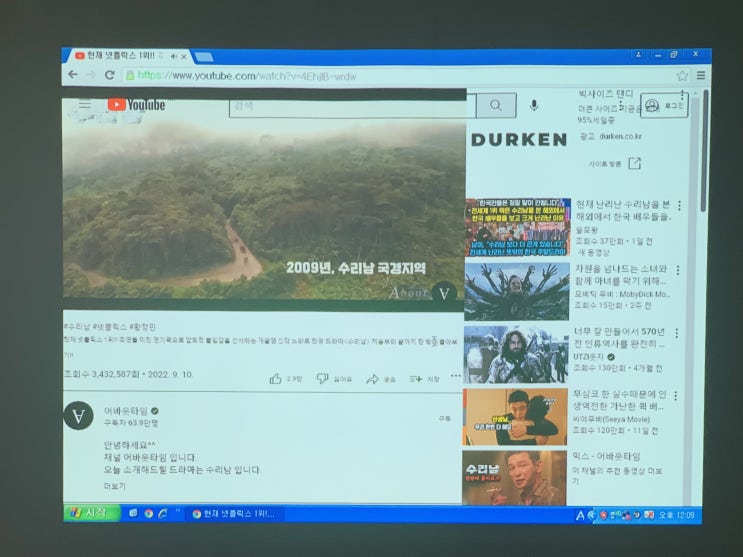
Task: Open ad options three-dot menu near 빅사이즈 댄디
Action: [682, 94]
